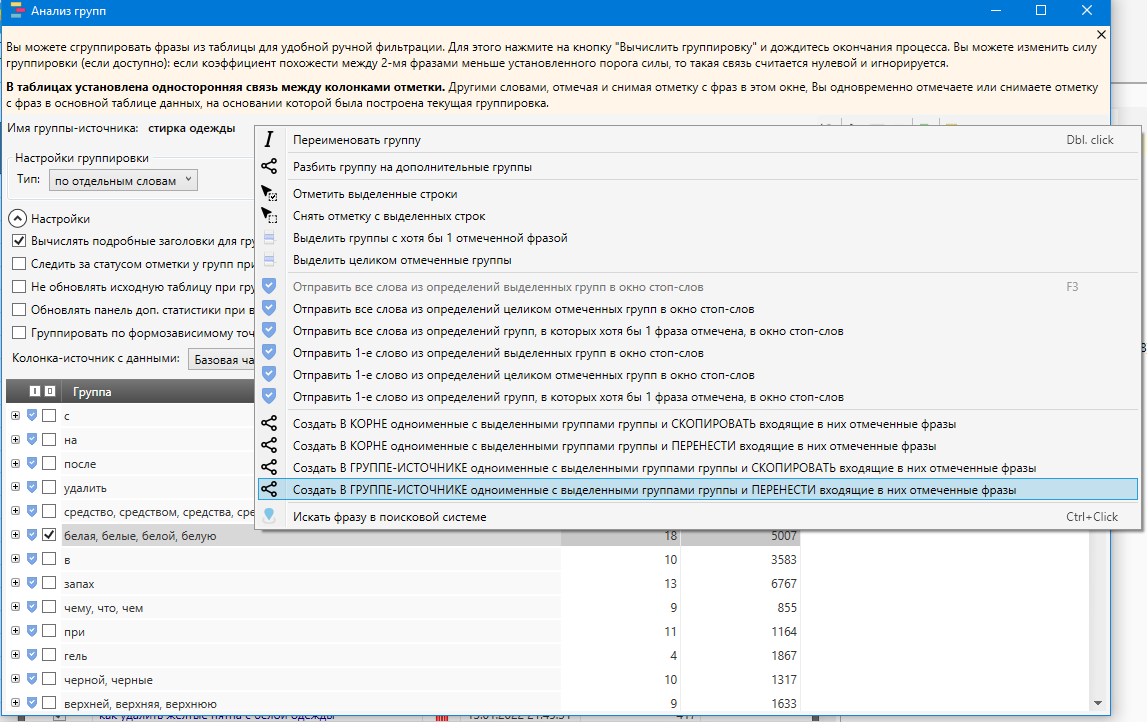Click share icon beside 'Разбить группу на дополнительные группы'
This screenshot has width=1147, height=722.
click(x=269, y=167)
